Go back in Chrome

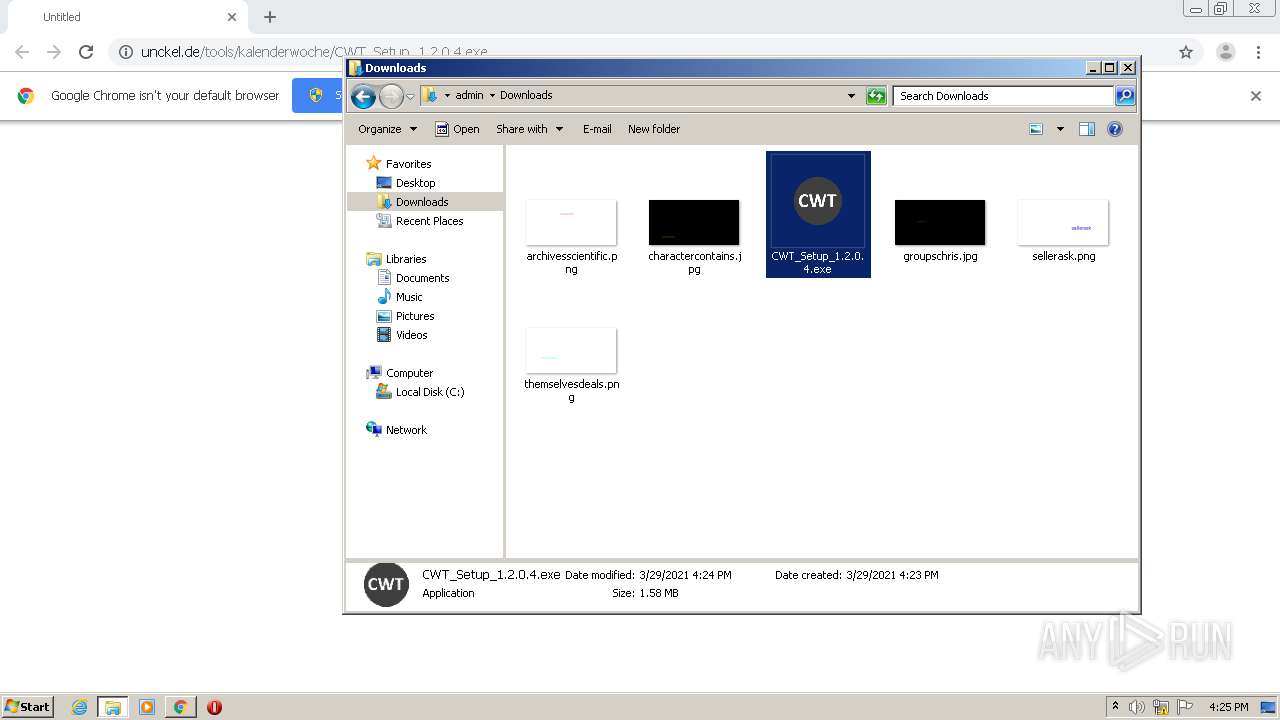click(x=22, y=52)
